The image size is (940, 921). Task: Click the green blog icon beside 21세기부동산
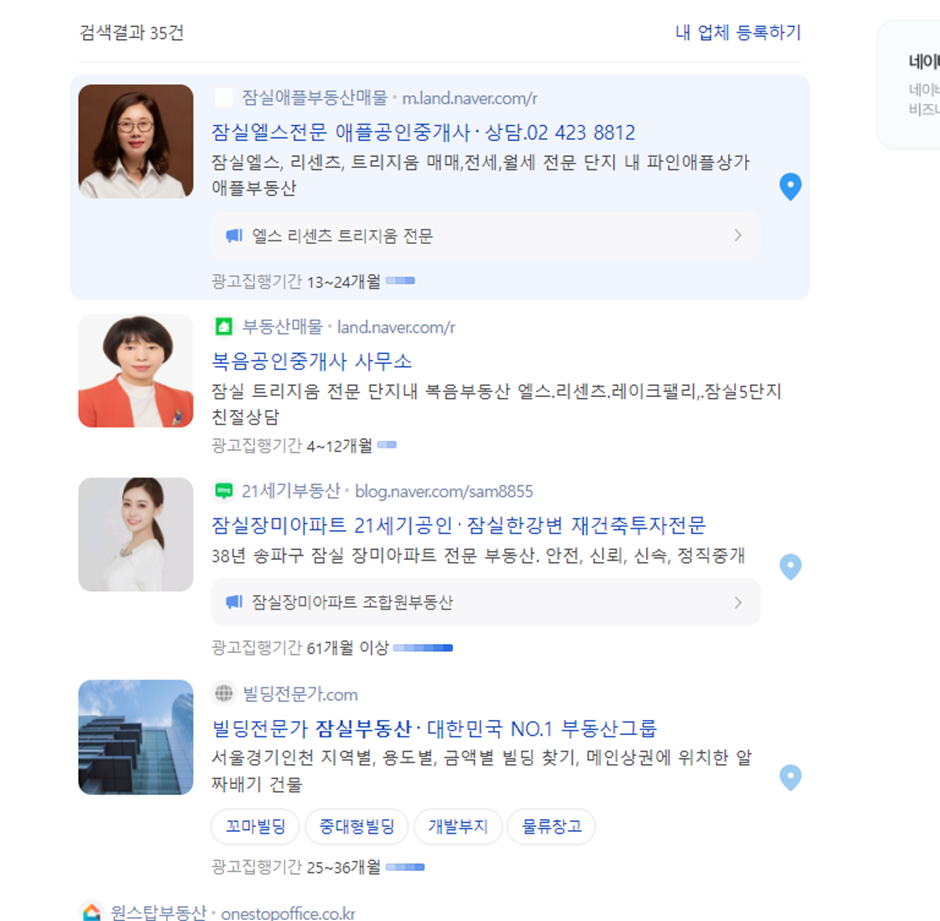tap(224, 491)
